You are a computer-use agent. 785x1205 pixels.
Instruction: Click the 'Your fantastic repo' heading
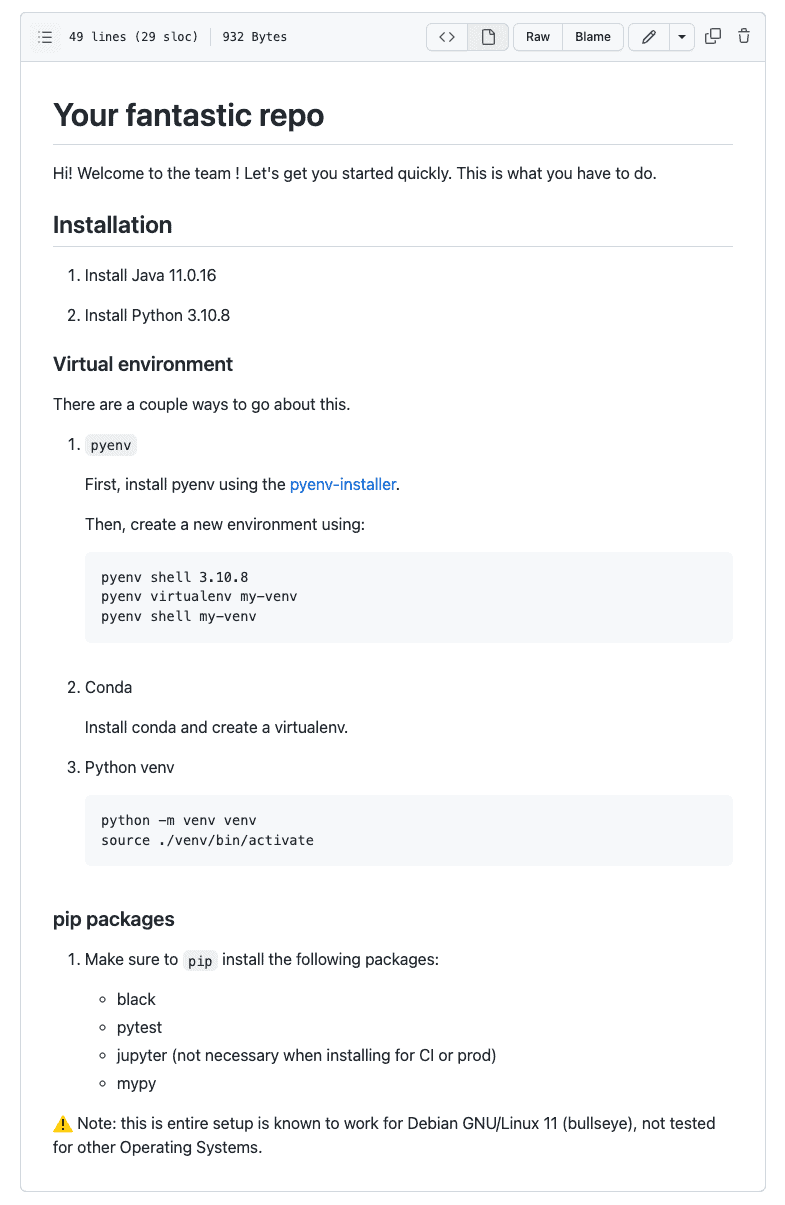tap(189, 115)
